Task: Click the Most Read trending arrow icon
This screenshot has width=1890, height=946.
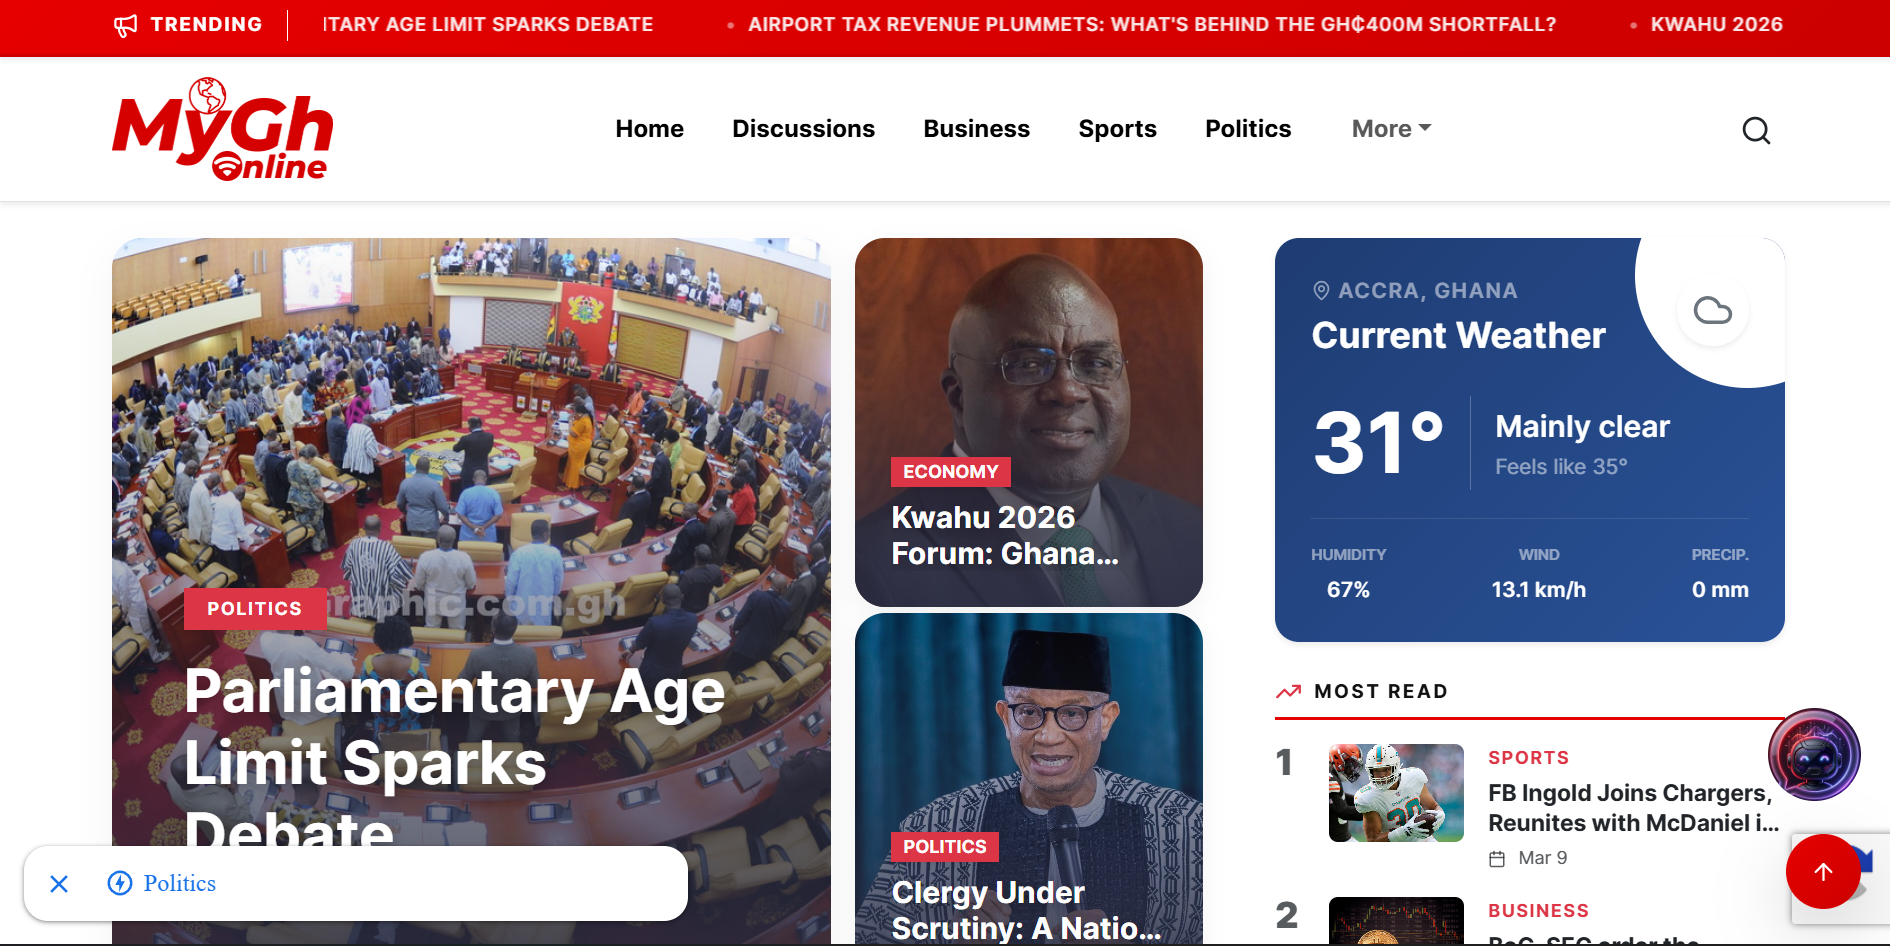Action: (1289, 691)
